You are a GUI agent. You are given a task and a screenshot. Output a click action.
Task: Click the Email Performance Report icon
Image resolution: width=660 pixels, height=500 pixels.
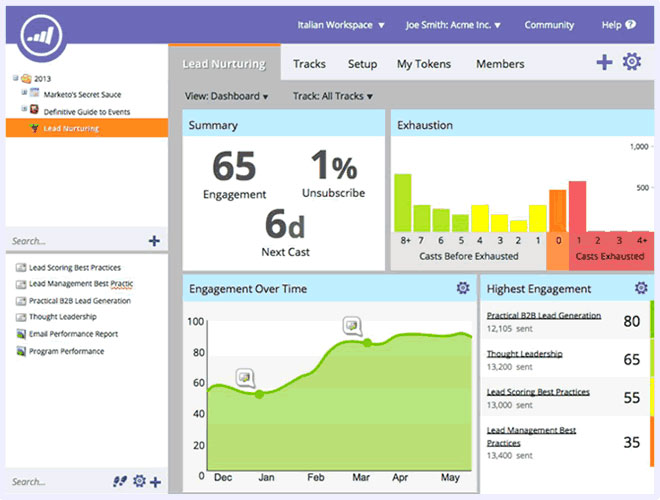click(21, 334)
